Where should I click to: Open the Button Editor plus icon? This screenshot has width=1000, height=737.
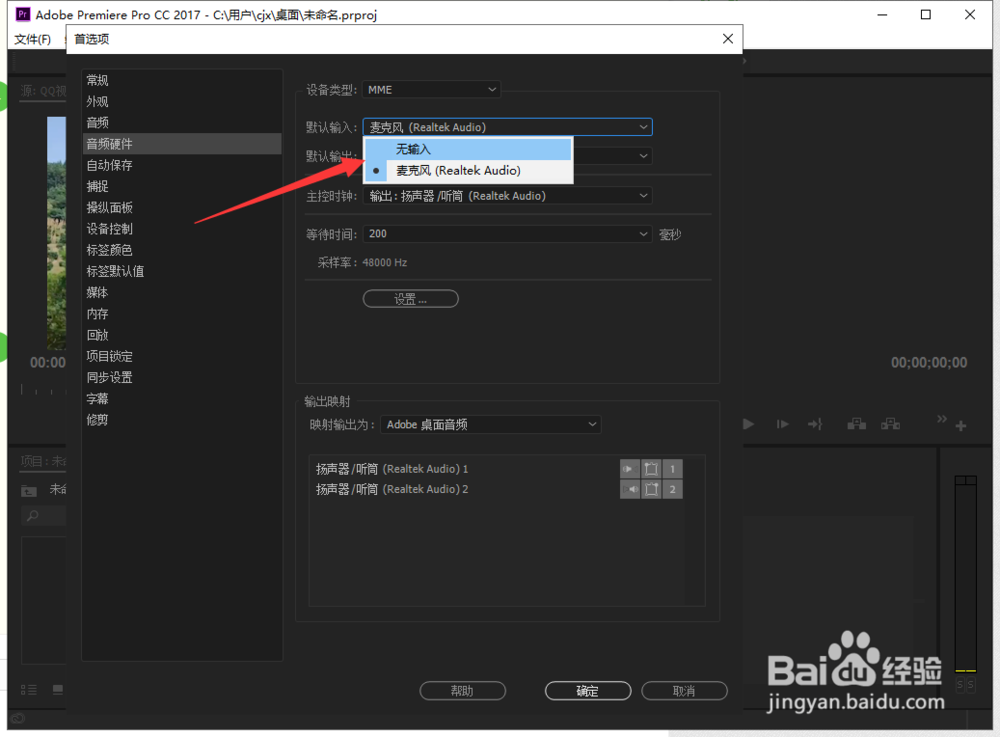[961, 426]
